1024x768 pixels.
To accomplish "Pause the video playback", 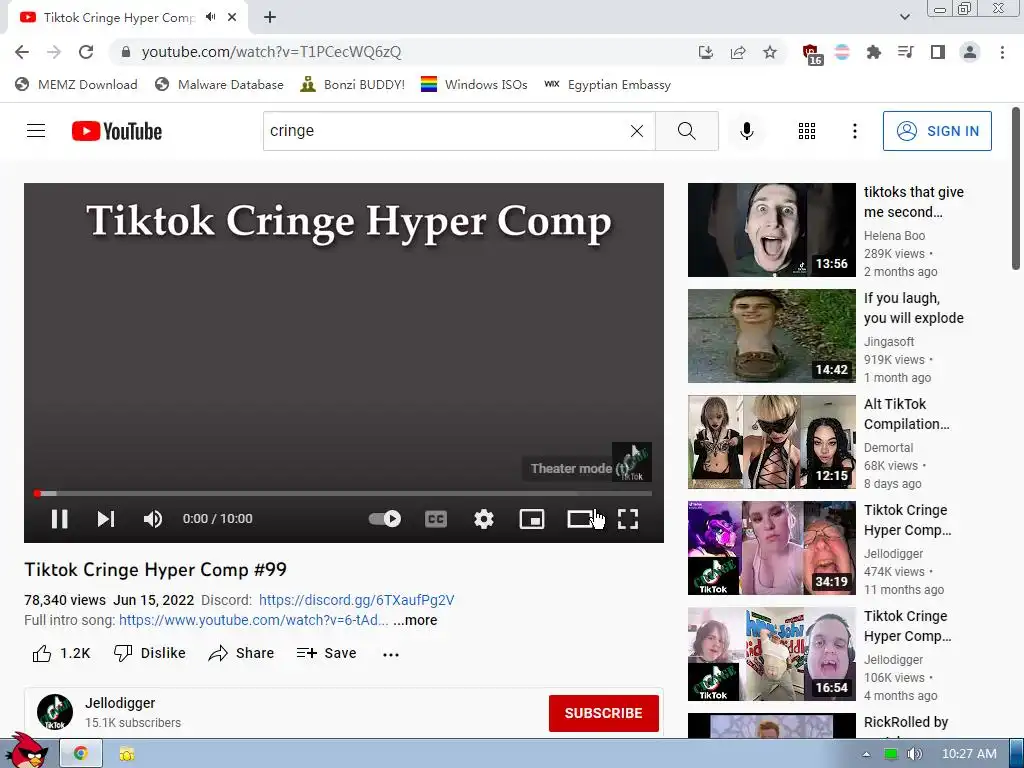I will click(59, 519).
